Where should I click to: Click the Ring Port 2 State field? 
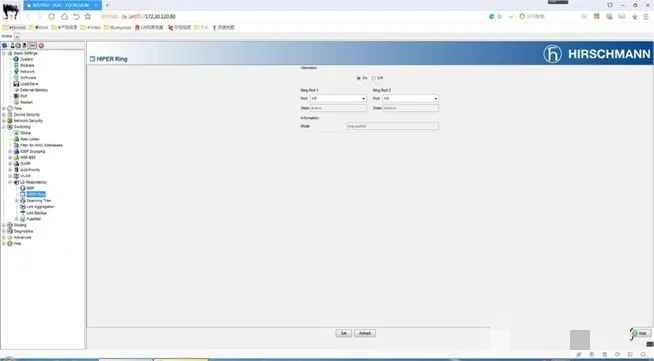pyautogui.click(x=410, y=108)
